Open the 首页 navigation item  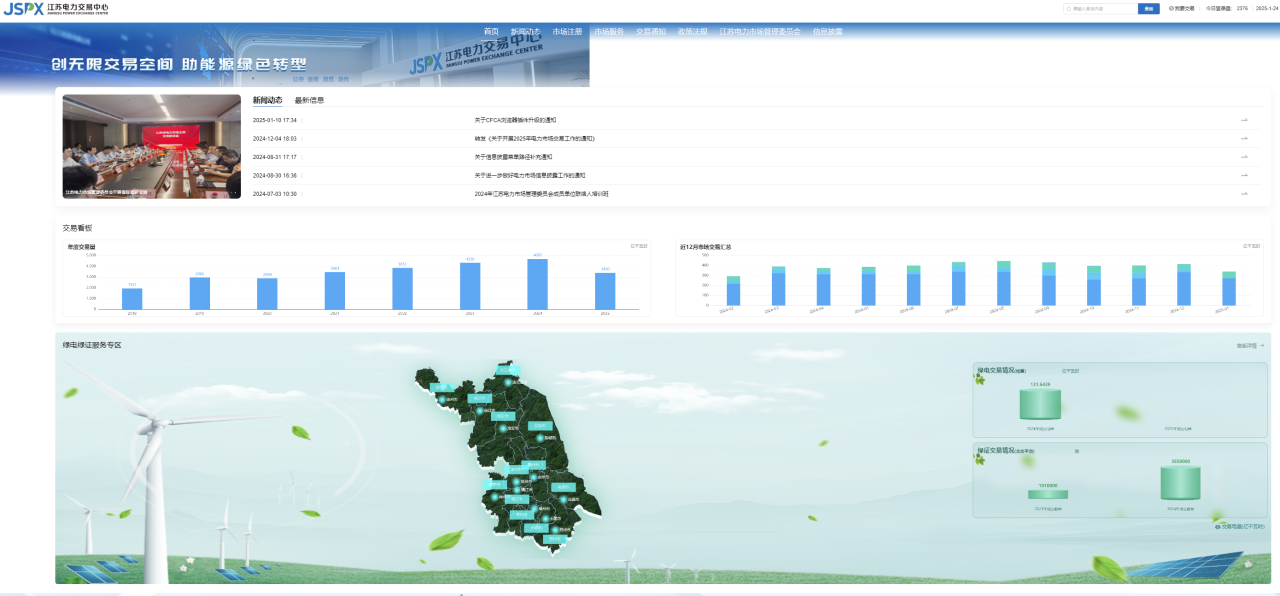pos(491,32)
